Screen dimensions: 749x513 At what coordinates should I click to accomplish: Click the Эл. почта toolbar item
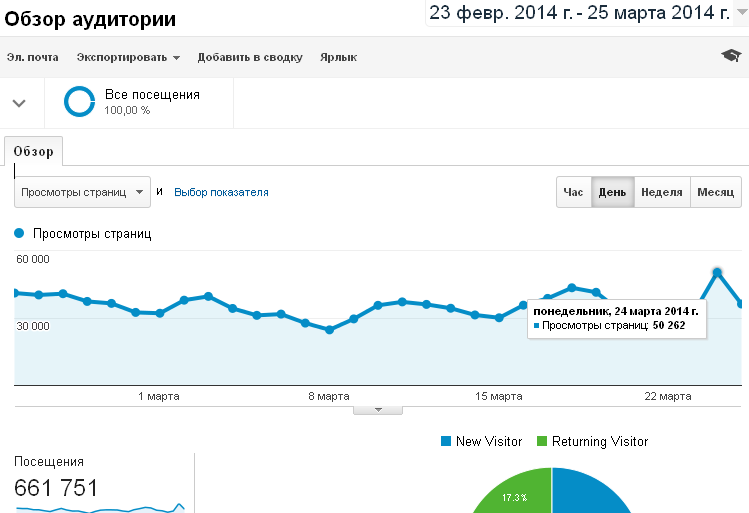(x=32, y=57)
